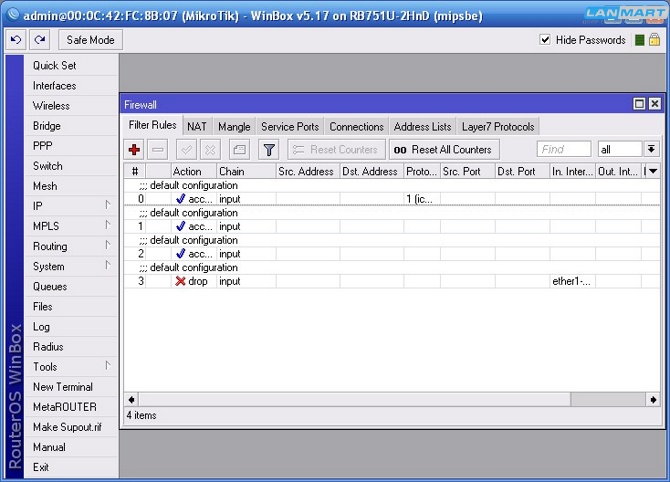Viewport: 670px width, 482px height.
Task: Click the Redo arrow button
Action: [x=40, y=40]
